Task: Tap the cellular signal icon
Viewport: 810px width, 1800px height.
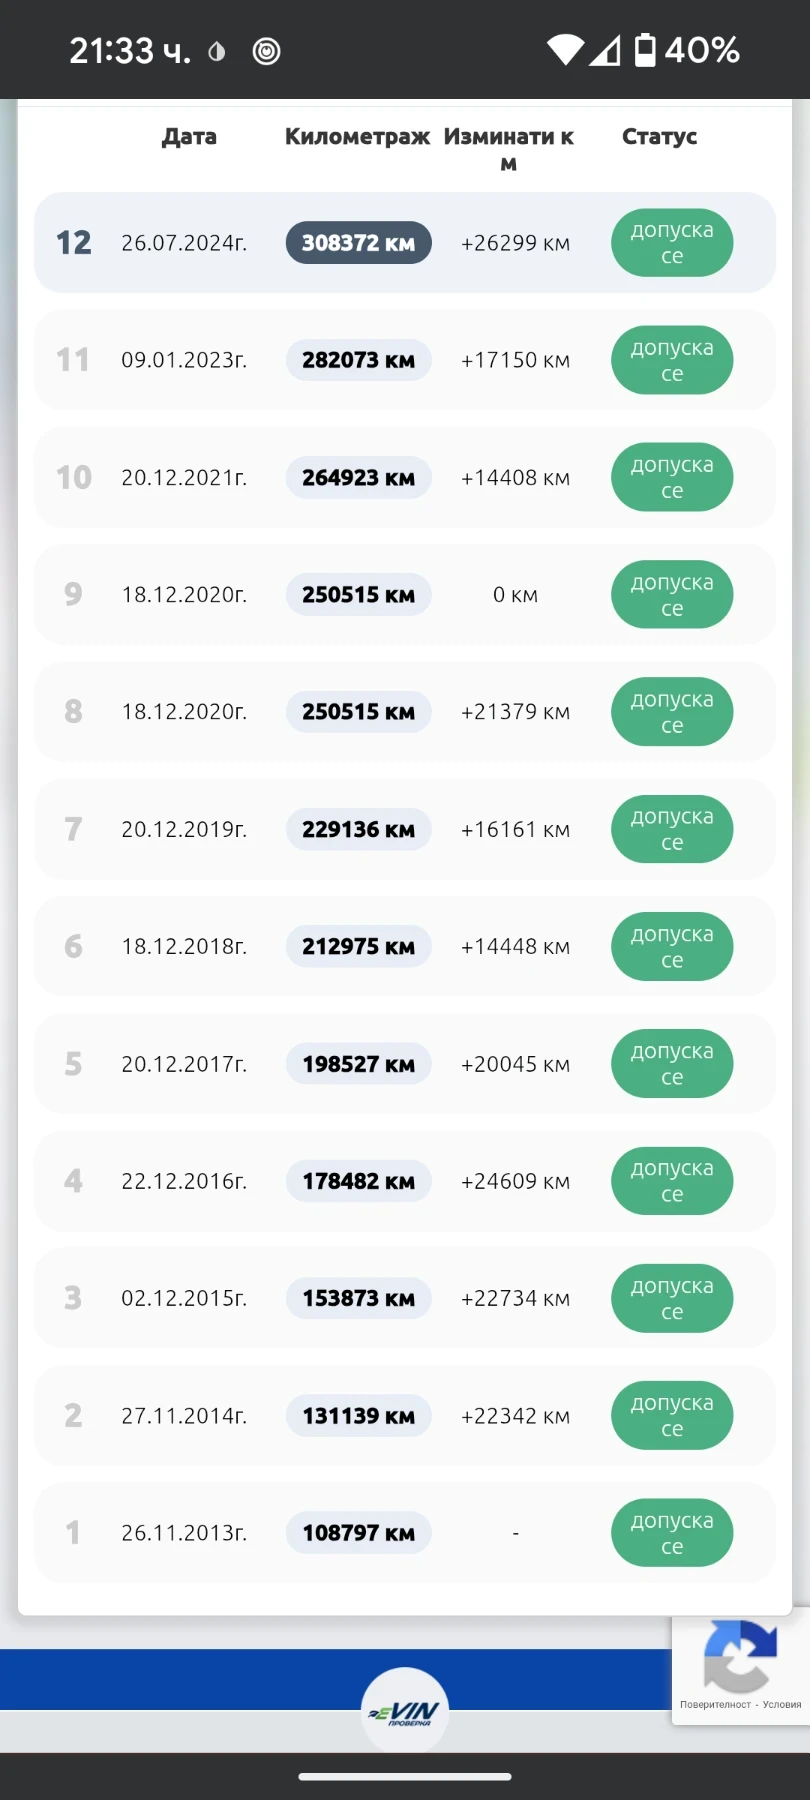Action: [605, 50]
